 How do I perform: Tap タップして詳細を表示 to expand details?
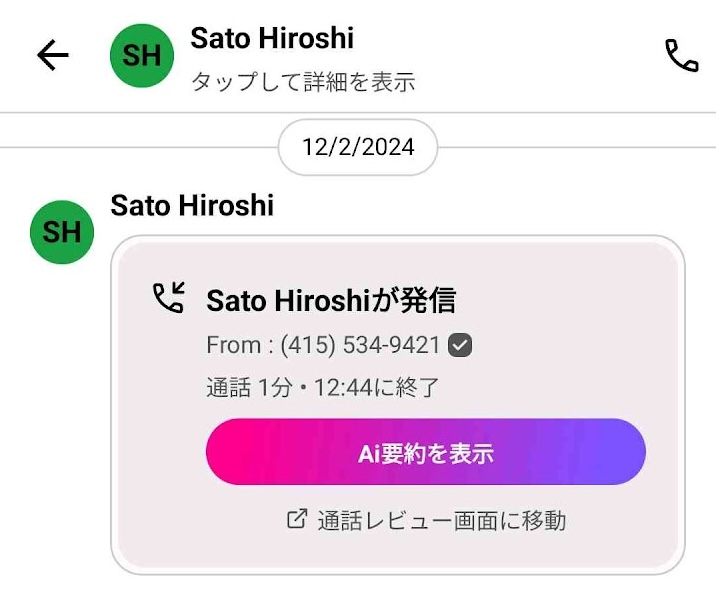pos(303,82)
